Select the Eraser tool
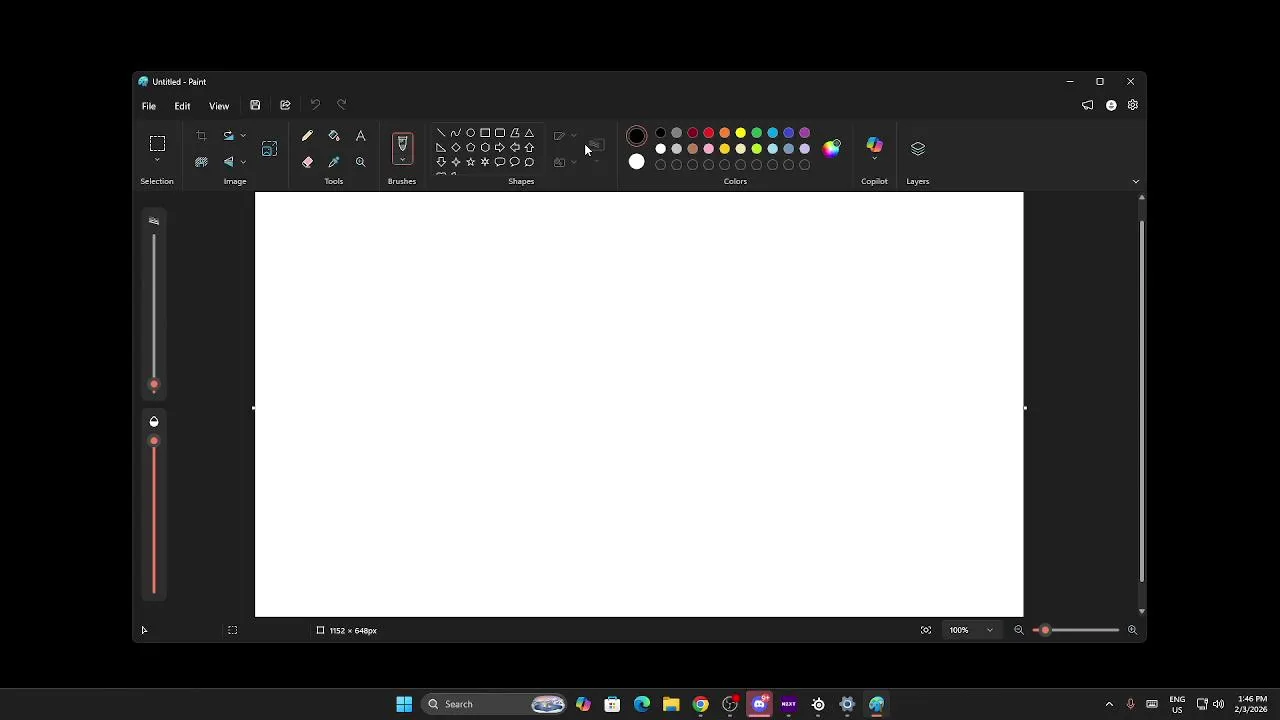 pos(307,162)
